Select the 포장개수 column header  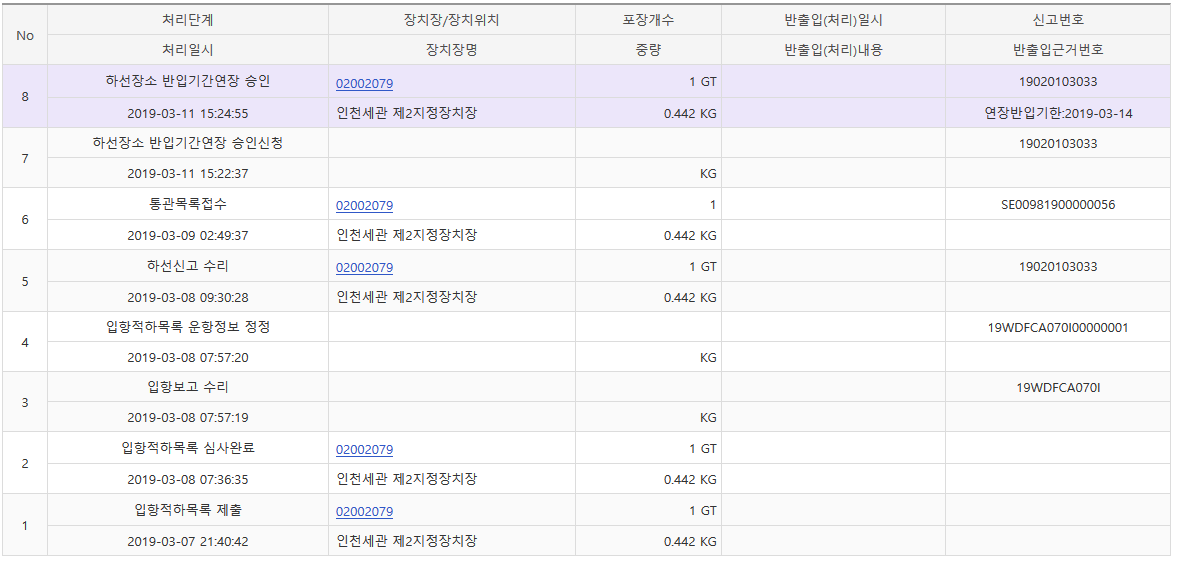pyautogui.click(x=647, y=20)
